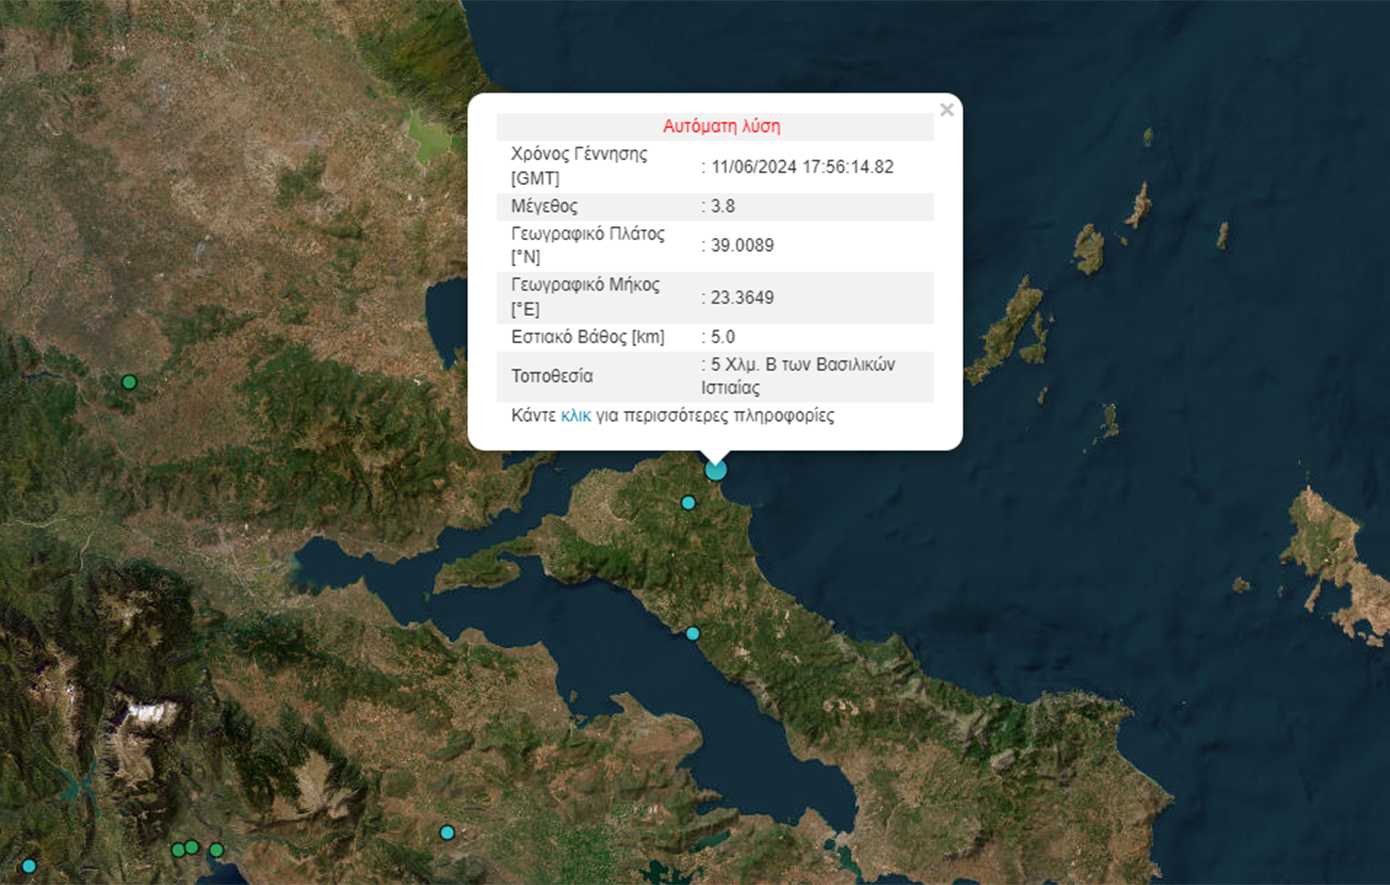Click the focal depth value 5.0

click(722, 337)
